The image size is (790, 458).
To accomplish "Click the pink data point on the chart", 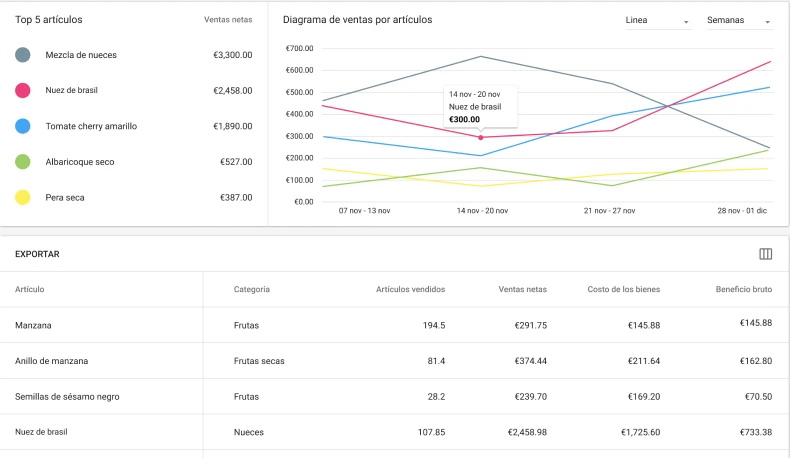I will click(x=481, y=137).
